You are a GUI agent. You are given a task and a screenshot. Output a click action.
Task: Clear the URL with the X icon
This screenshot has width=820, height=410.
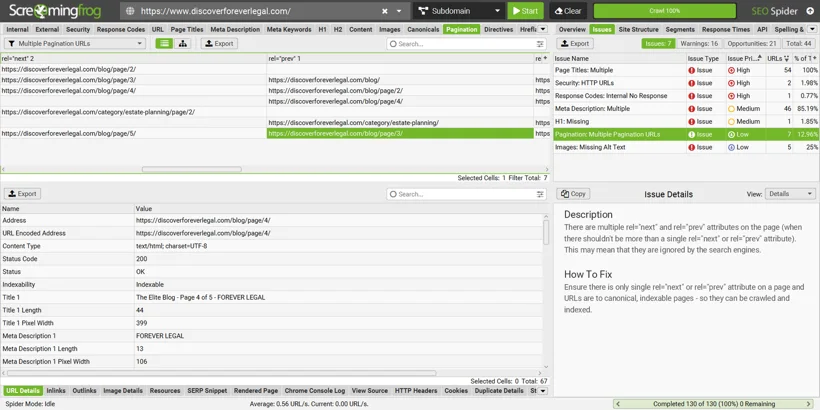point(385,11)
